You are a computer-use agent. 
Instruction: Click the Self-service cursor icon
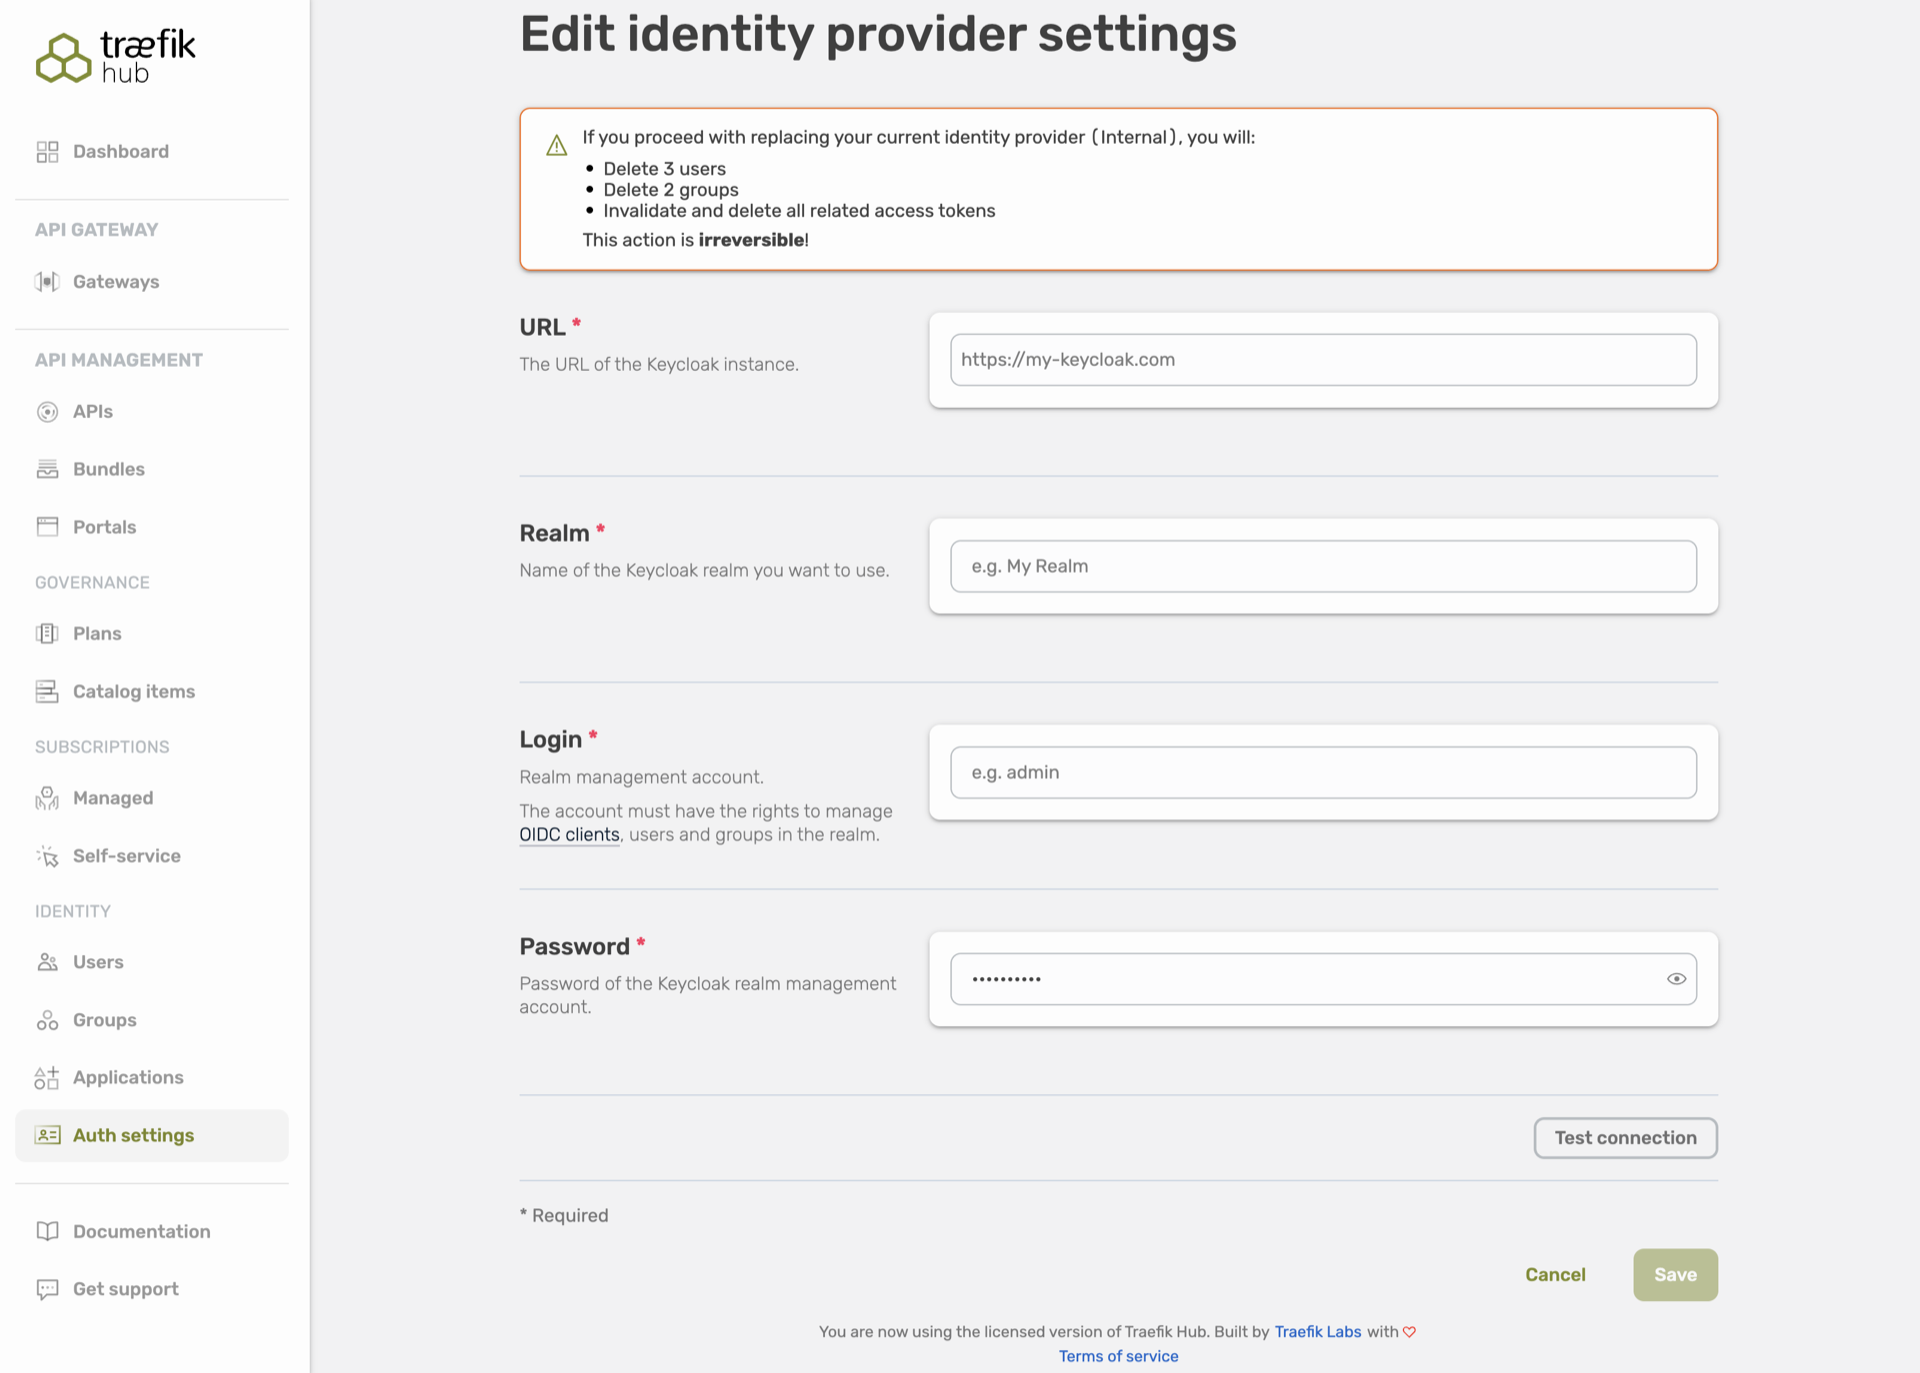47,856
